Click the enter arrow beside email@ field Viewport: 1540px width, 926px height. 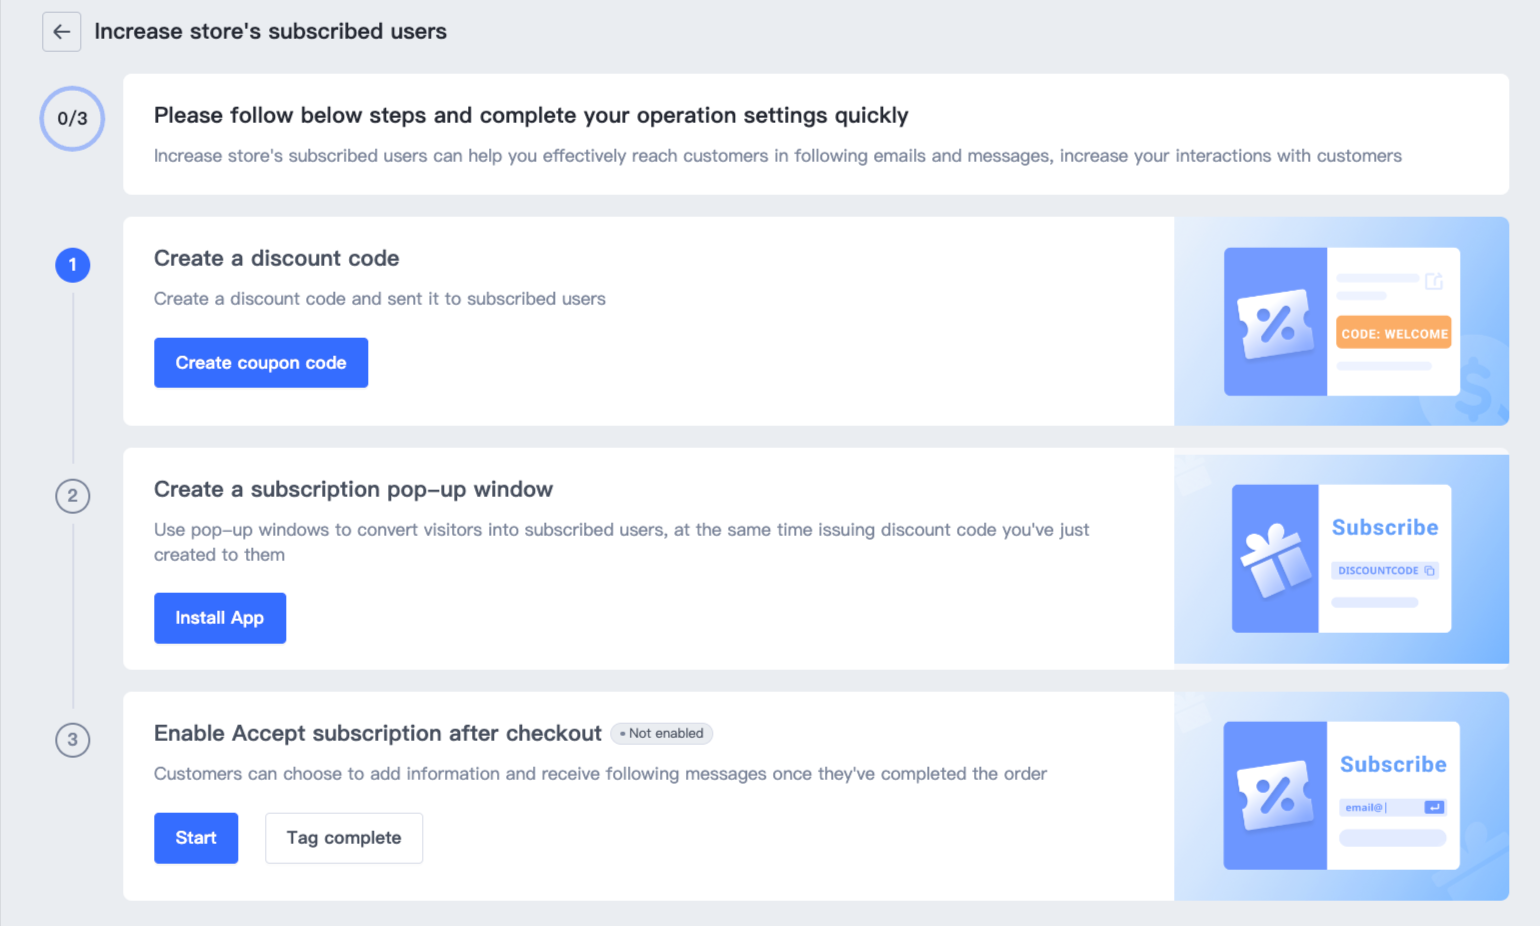pyautogui.click(x=1434, y=807)
